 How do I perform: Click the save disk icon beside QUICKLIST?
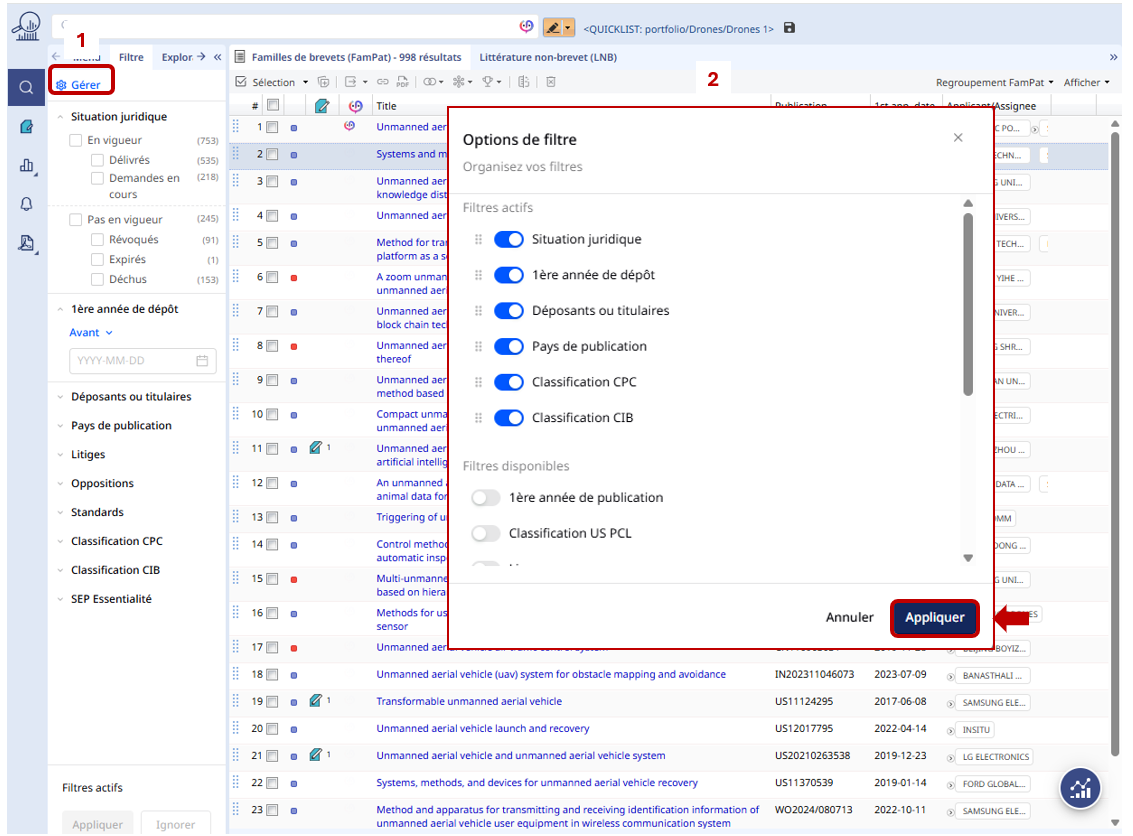pyautogui.click(x=789, y=28)
